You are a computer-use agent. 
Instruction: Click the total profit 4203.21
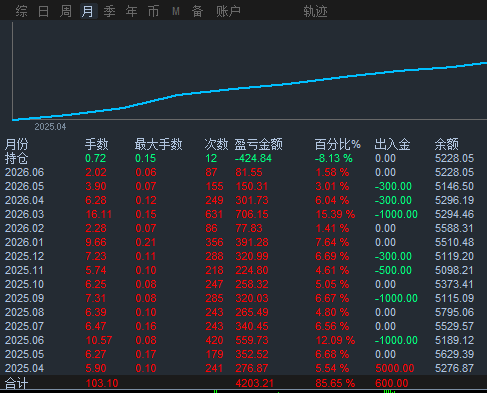point(255,383)
